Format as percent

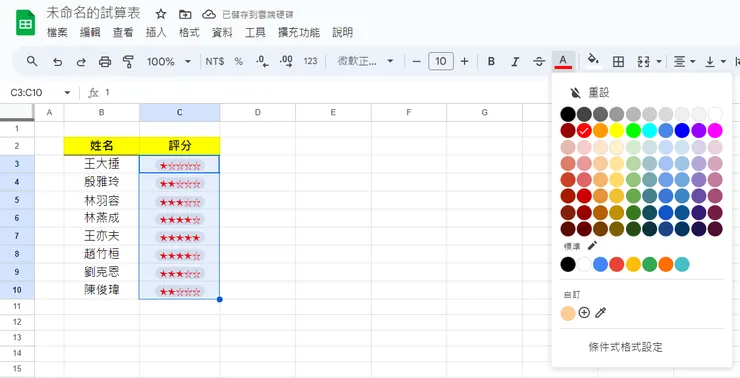click(x=238, y=61)
